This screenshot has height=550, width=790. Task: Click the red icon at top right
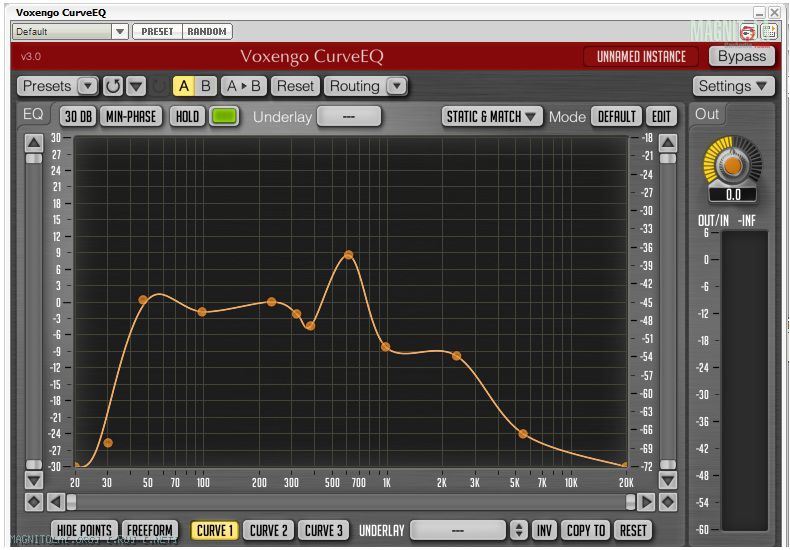point(748,32)
